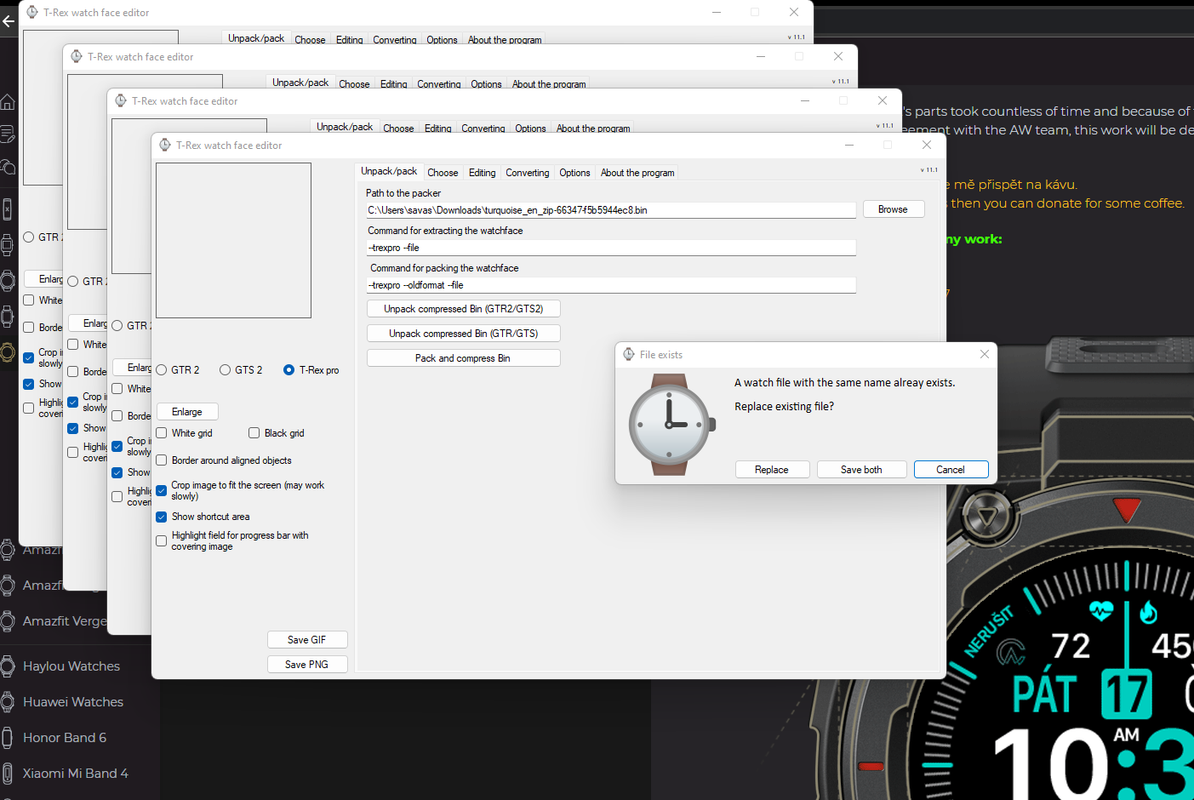
Task: Switch to the Choose tab in front window
Action: pyautogui.click(x=442, y=173)
